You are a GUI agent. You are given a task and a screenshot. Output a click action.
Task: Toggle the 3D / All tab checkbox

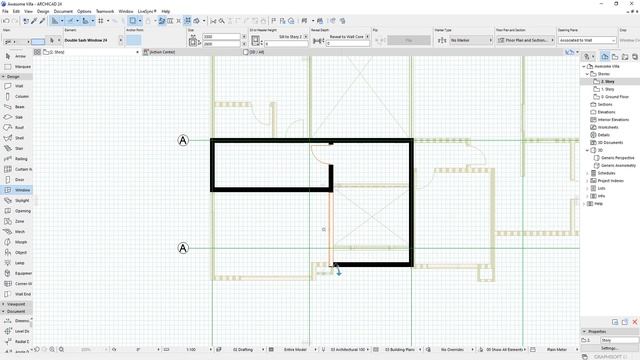coord(246,52)
